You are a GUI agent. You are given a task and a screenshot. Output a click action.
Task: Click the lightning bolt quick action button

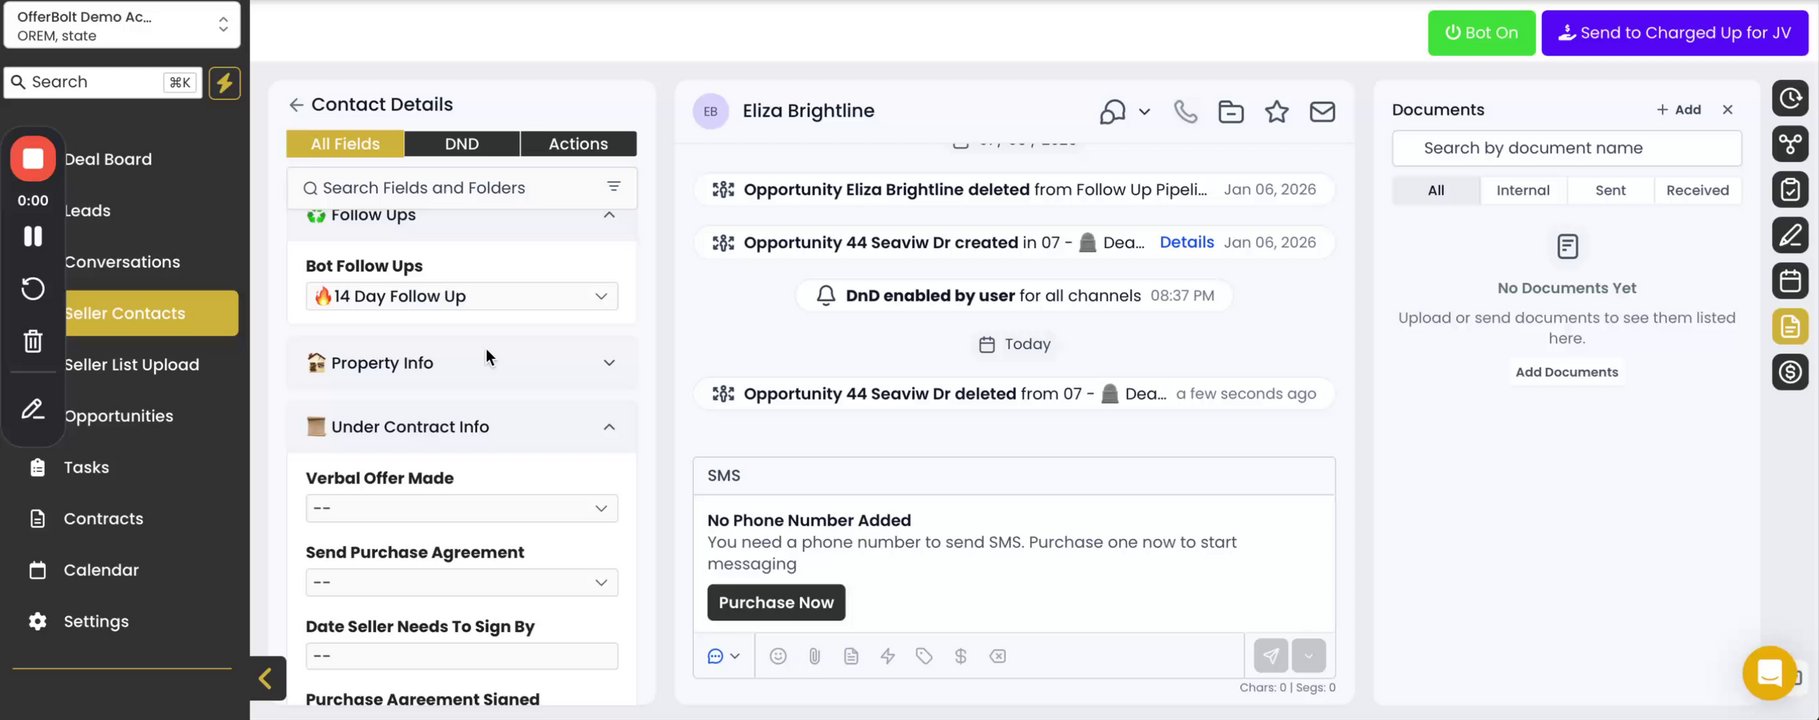(x=224, y=83)
